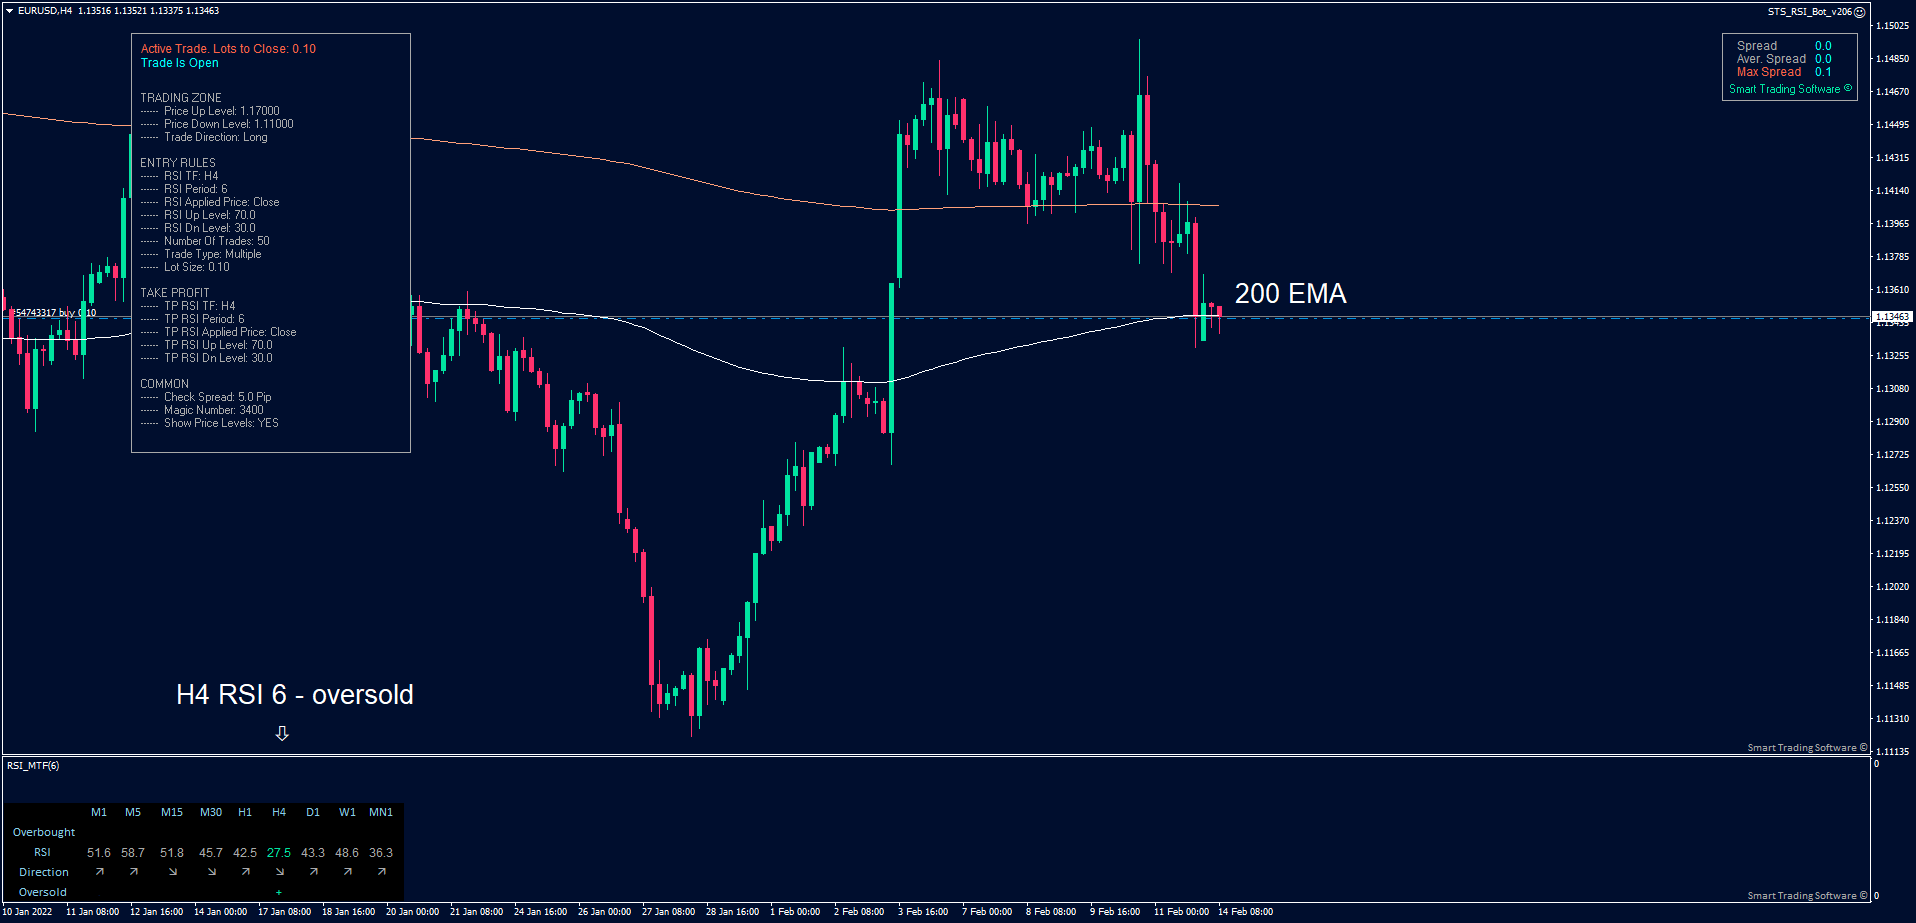
Task: Click the H1 direction arrow in RSI table
Action: pos(245,872)
